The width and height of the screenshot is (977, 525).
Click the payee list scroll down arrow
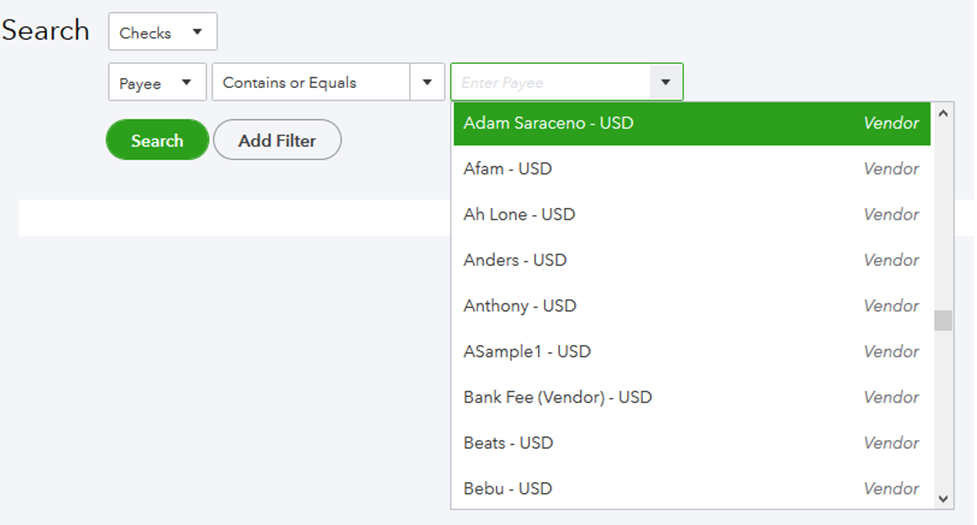[943, 499]
